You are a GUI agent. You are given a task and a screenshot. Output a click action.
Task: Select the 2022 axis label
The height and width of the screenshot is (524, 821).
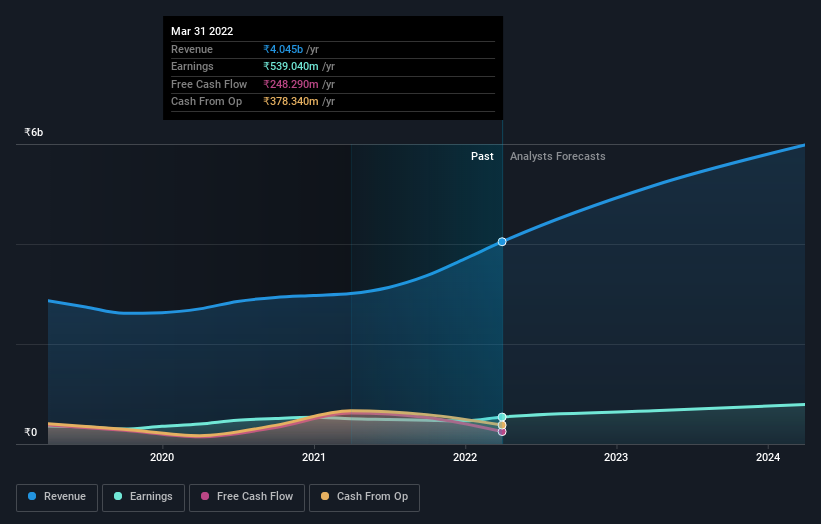click(x=465, y=458)
